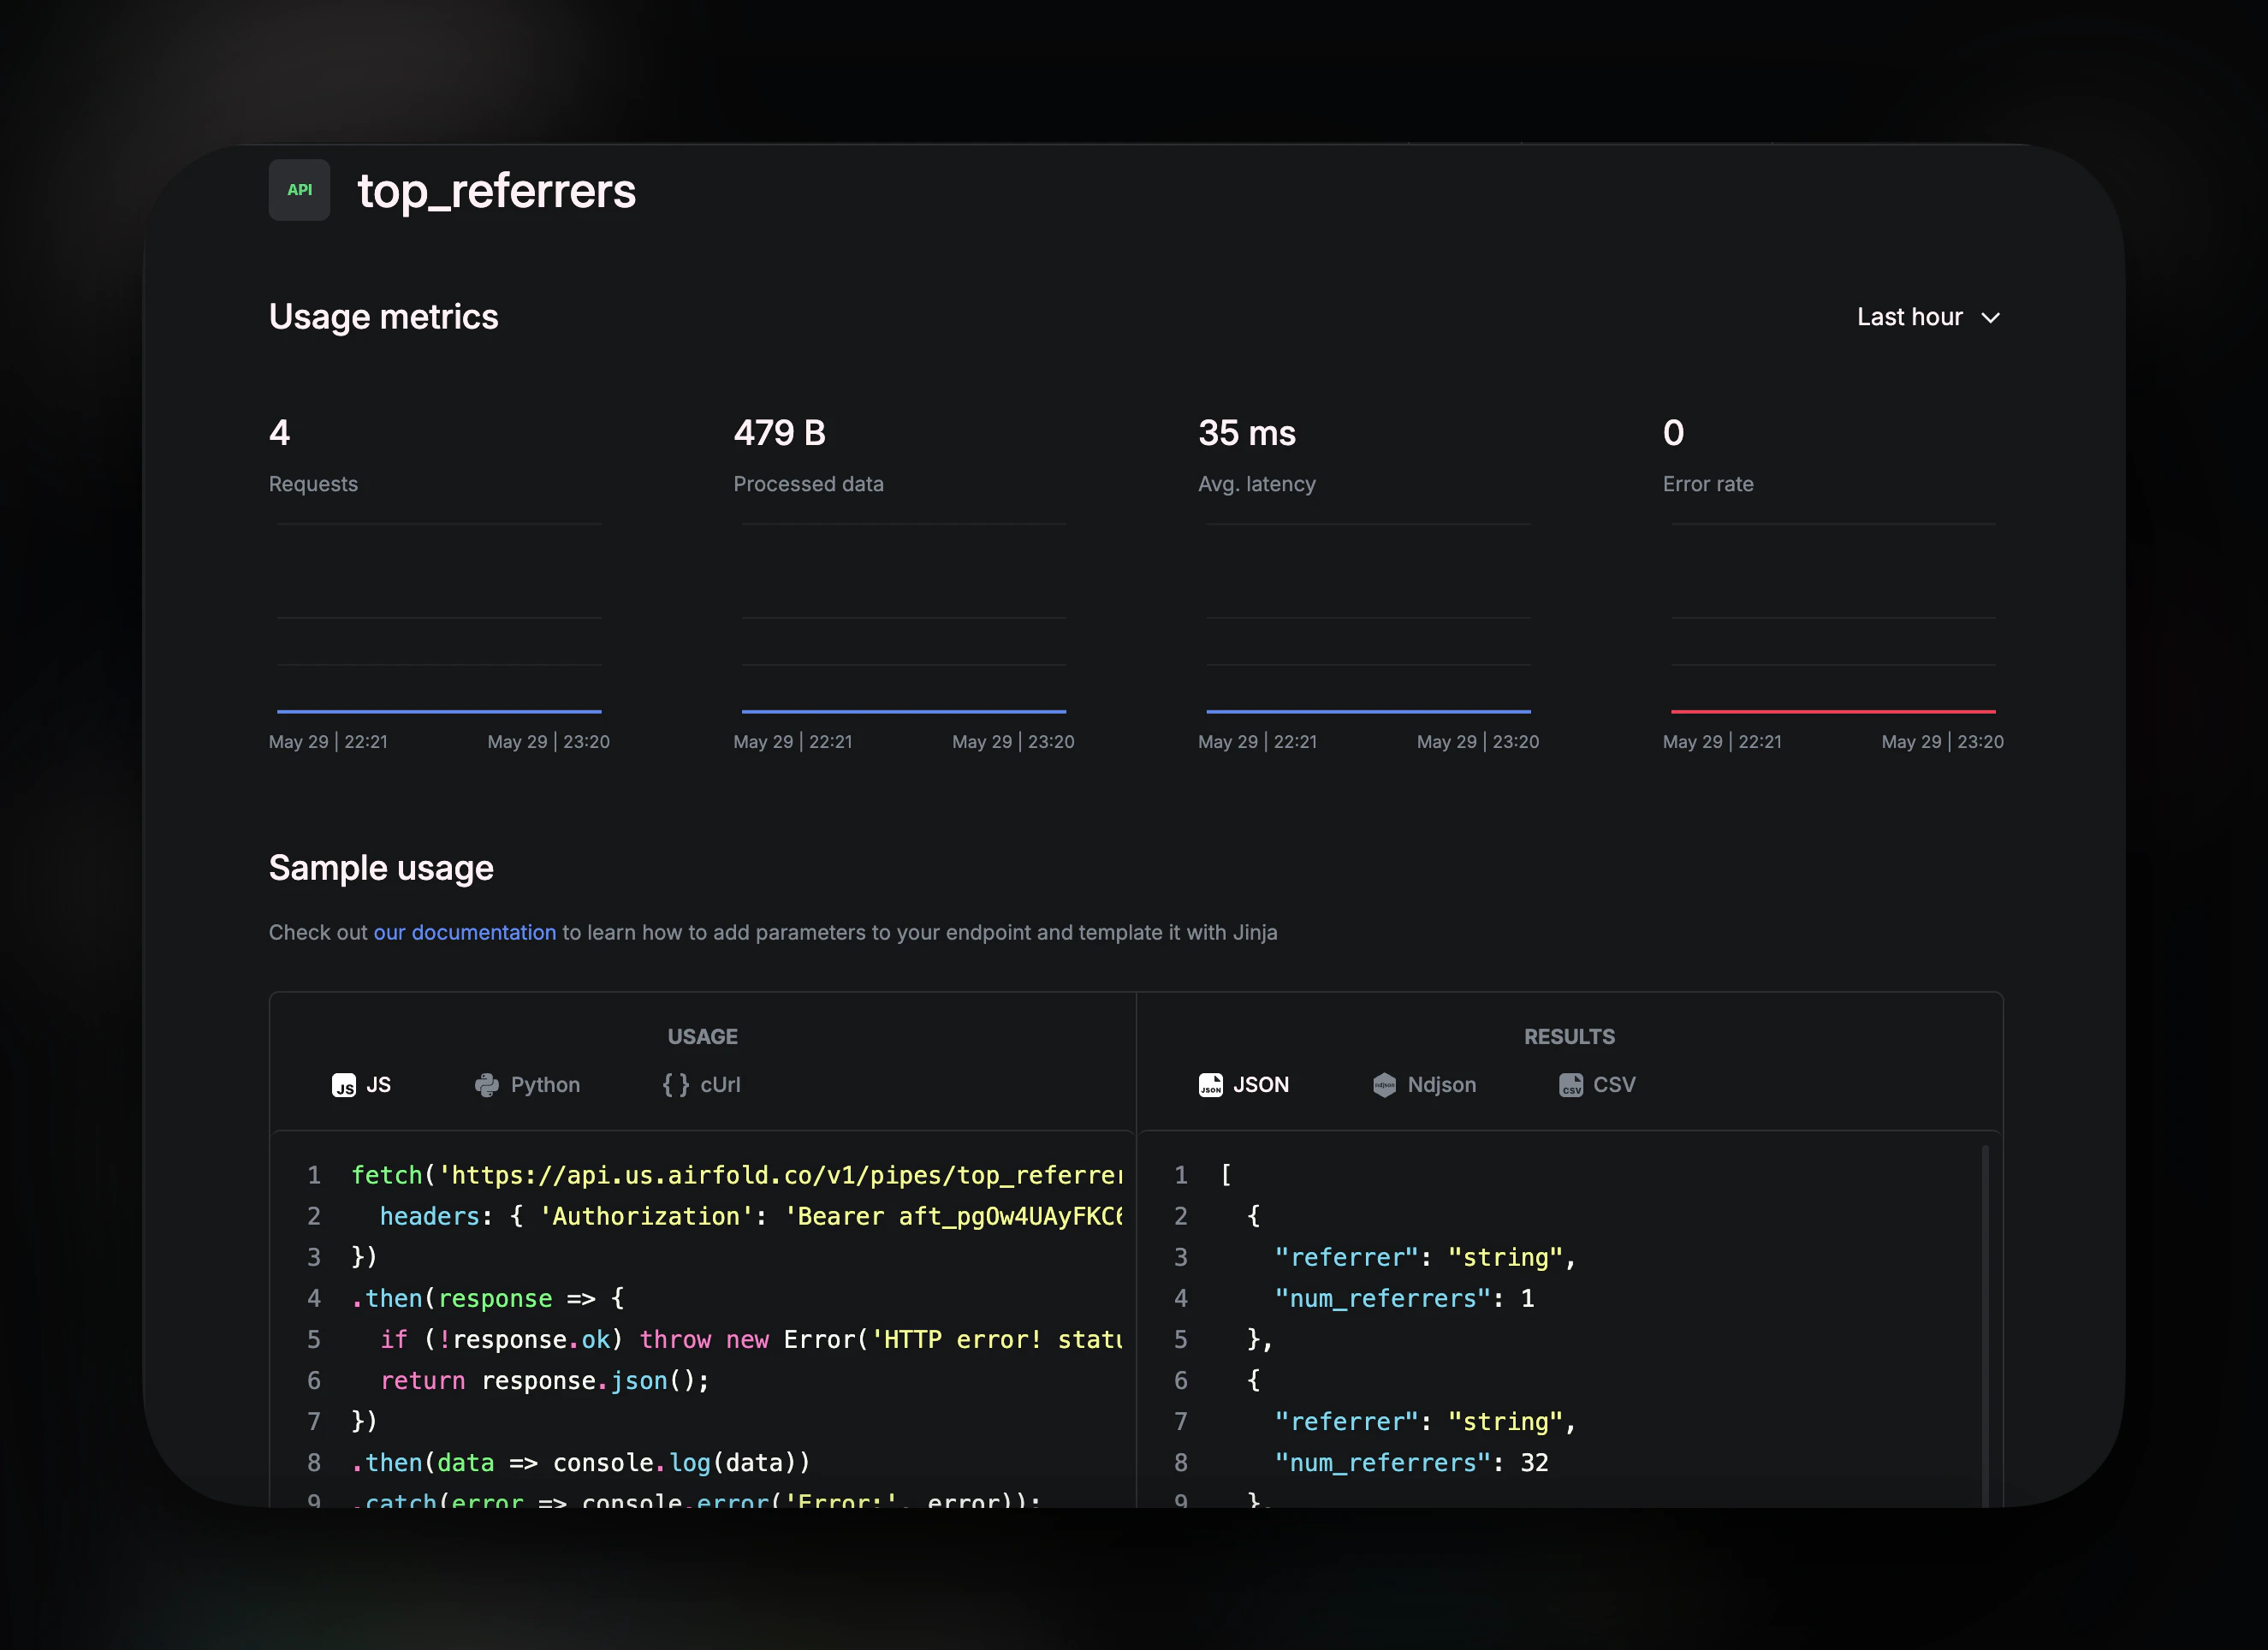Click the CSV file icon
This screenshot has height=1650, width=2268.
(1570, 1085)
